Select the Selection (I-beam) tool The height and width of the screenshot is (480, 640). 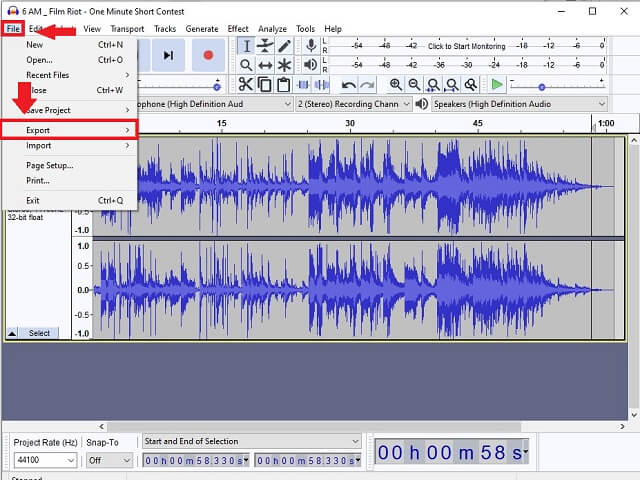point(246,46)
